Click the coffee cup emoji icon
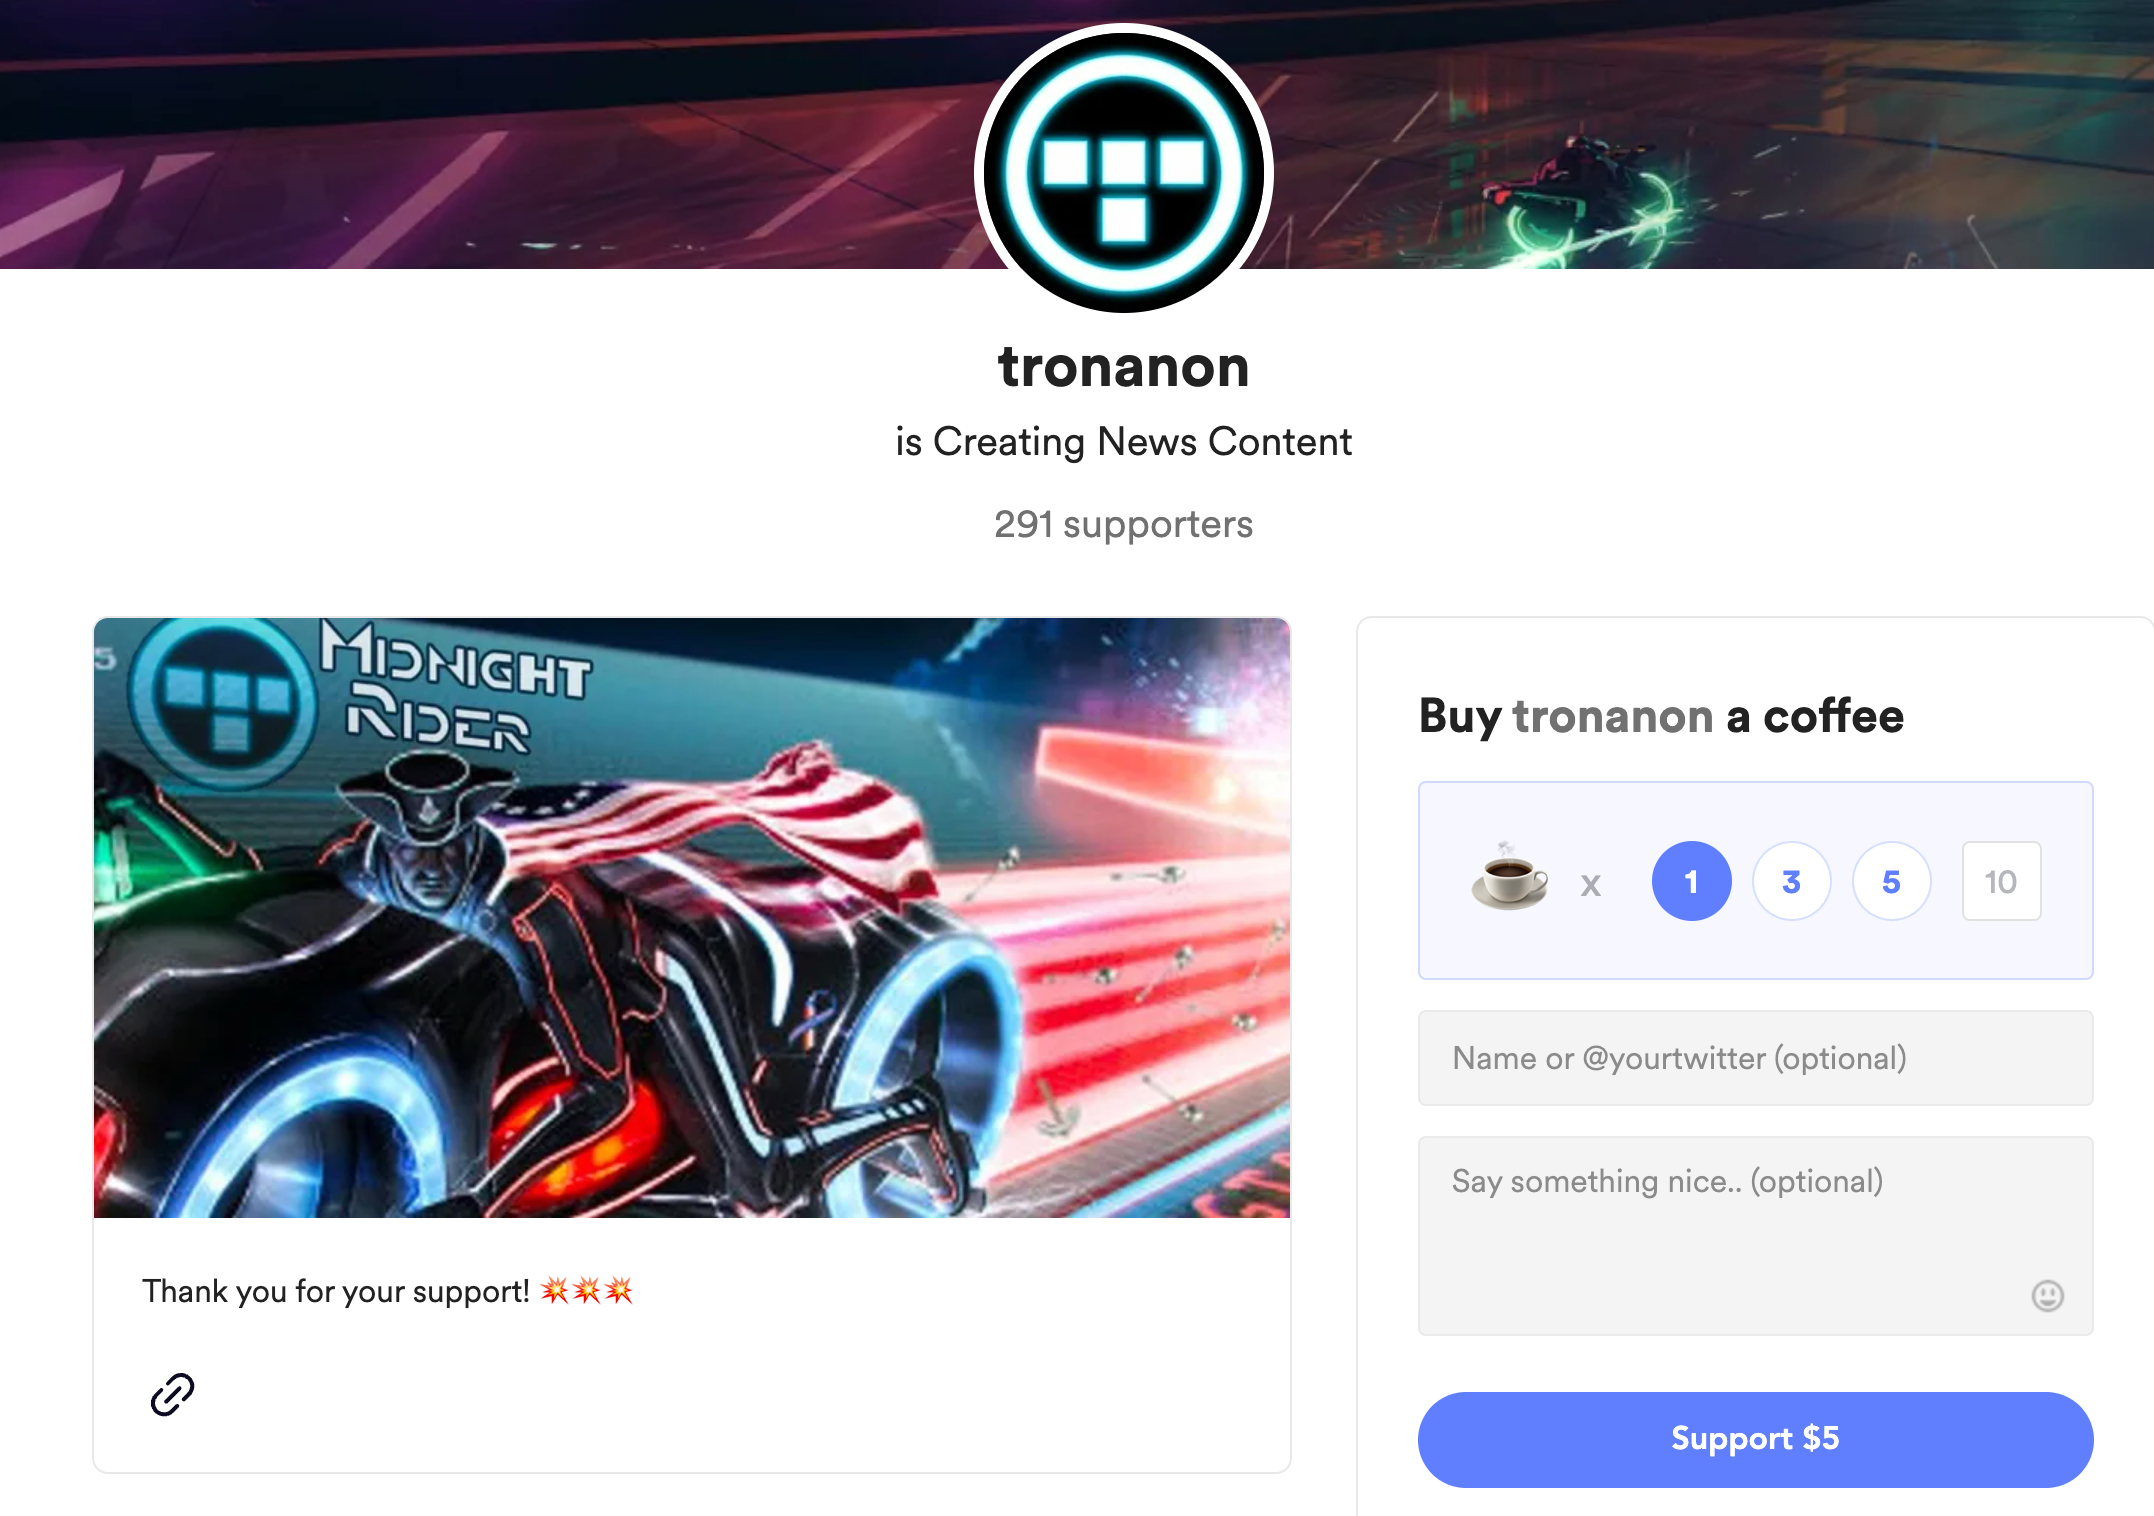This screenshot has width=2154, height=1516. [x=1509, y=877]
